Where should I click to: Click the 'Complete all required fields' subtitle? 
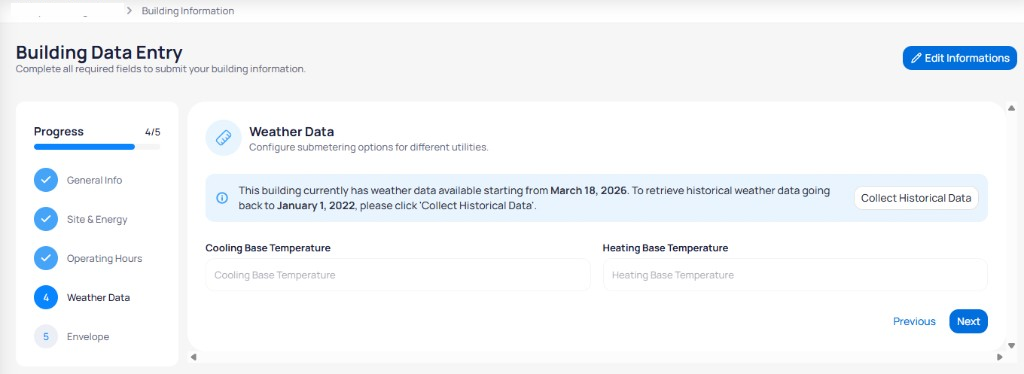pos(161,69)
